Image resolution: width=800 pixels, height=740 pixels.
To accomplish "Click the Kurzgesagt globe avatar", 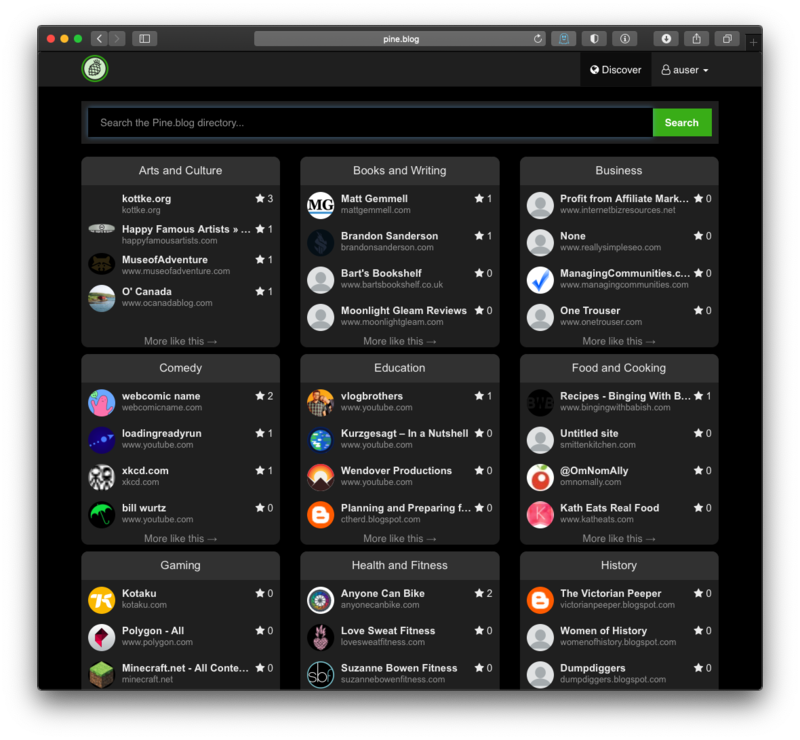I will pos(320,440).
